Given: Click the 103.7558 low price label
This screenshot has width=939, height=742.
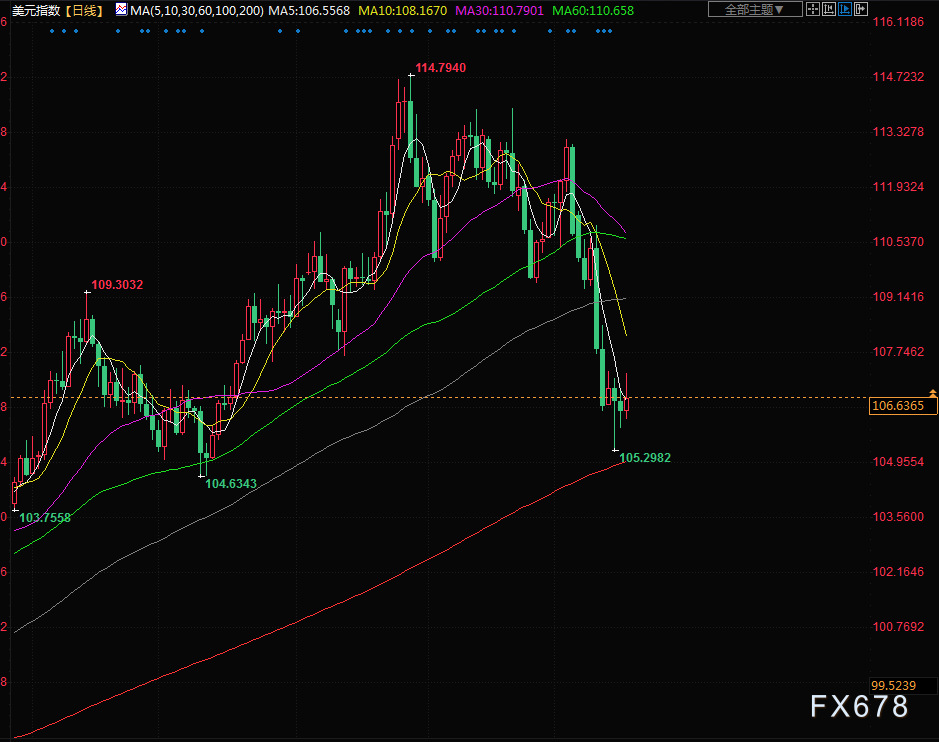Looking at the screenshot, I should tap(45, 517).
